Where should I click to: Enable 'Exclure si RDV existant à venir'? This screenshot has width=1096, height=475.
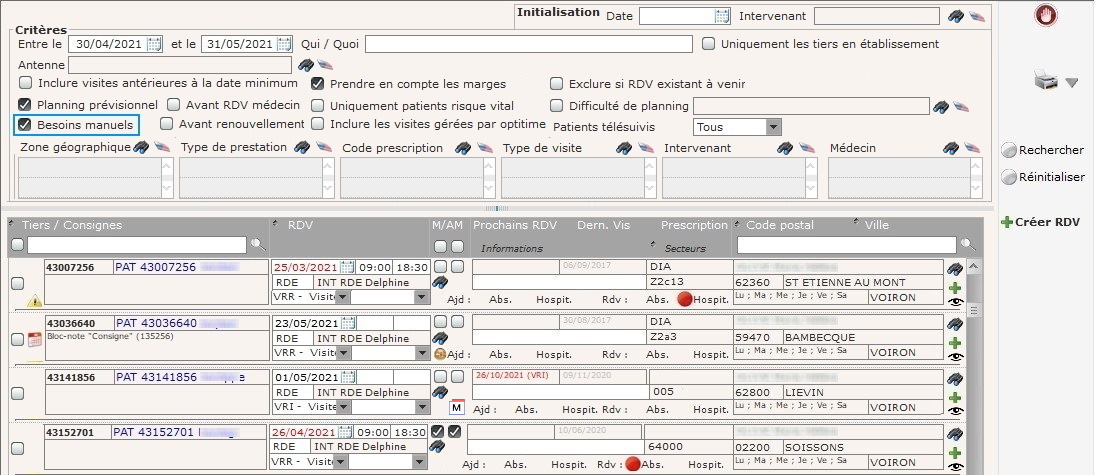556,84
